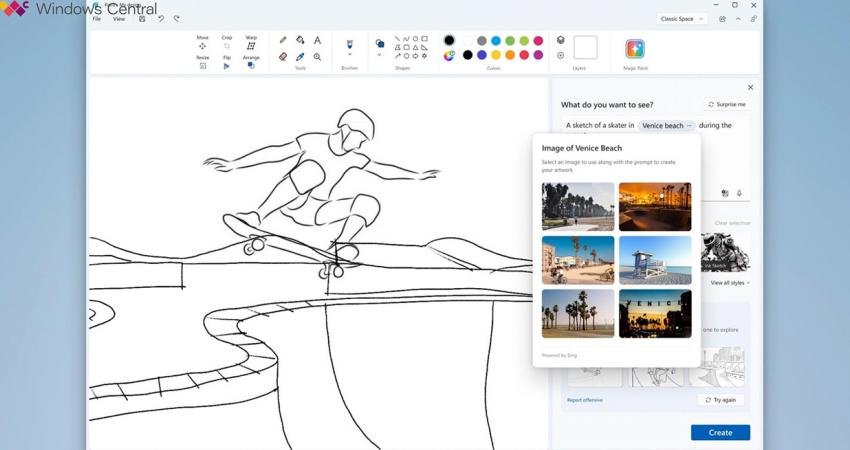Screen dimensions: 850x450
Task: Pick the red color swatch
Action: tap(524, 55)
